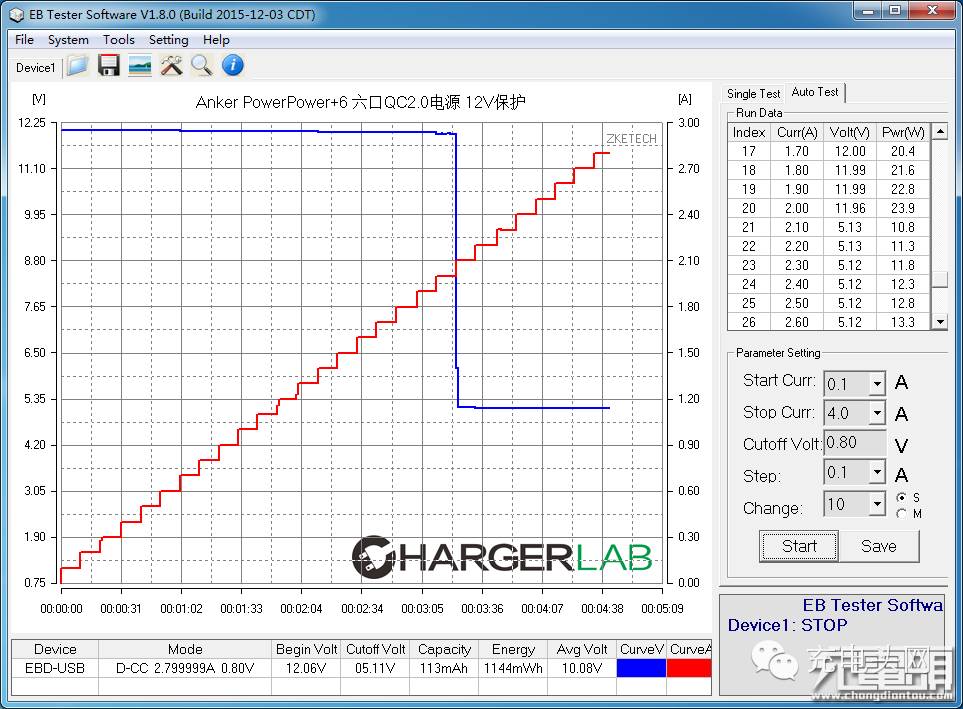The image size is (963, 709).
Task: Save data using the floppy disk icon
Action: click(x=109, y=66)
